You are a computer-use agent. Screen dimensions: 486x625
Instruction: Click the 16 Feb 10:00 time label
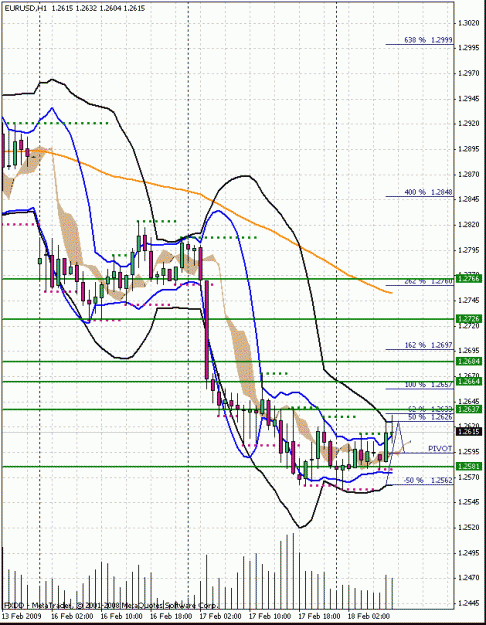122,617
